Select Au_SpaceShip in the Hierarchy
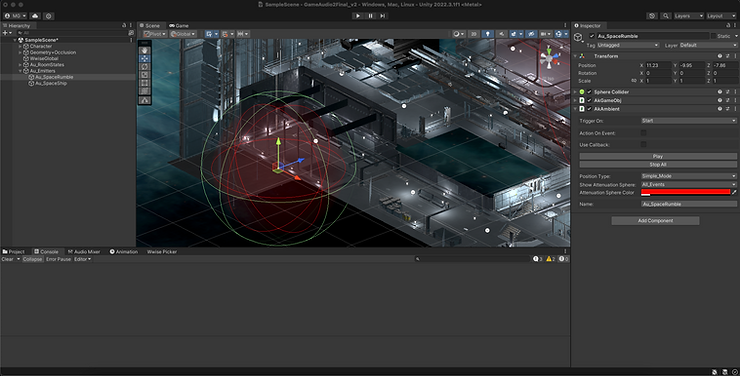Viewport: 740px width, 376px height. 51,83
